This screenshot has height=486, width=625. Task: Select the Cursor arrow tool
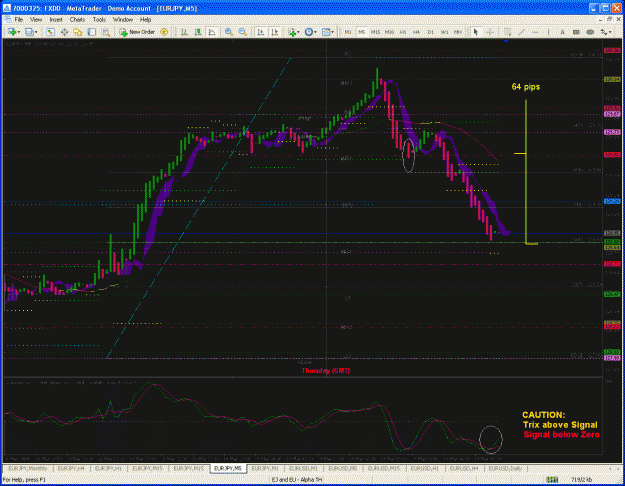pyautogui.click(x=476, y=32)
